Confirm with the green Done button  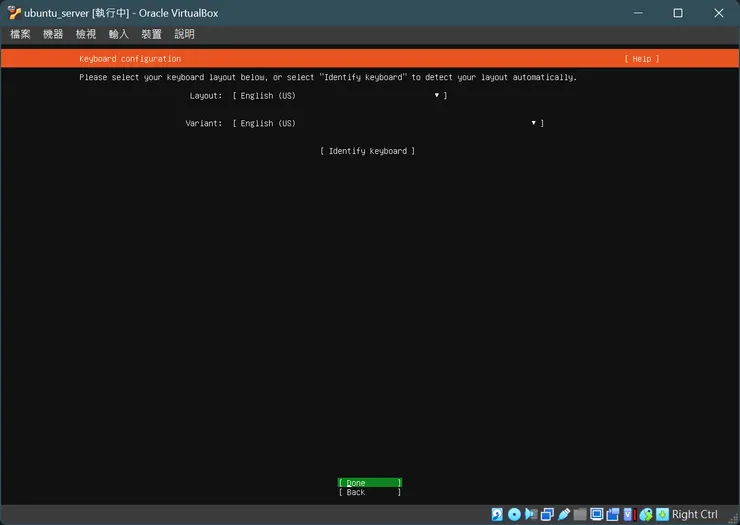[x=370, y=483]
